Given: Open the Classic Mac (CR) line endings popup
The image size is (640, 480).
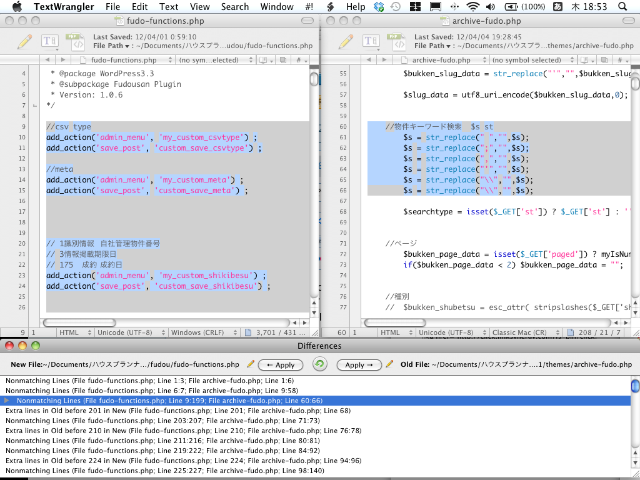Looking at the screenshot, I should coord(515,332).
